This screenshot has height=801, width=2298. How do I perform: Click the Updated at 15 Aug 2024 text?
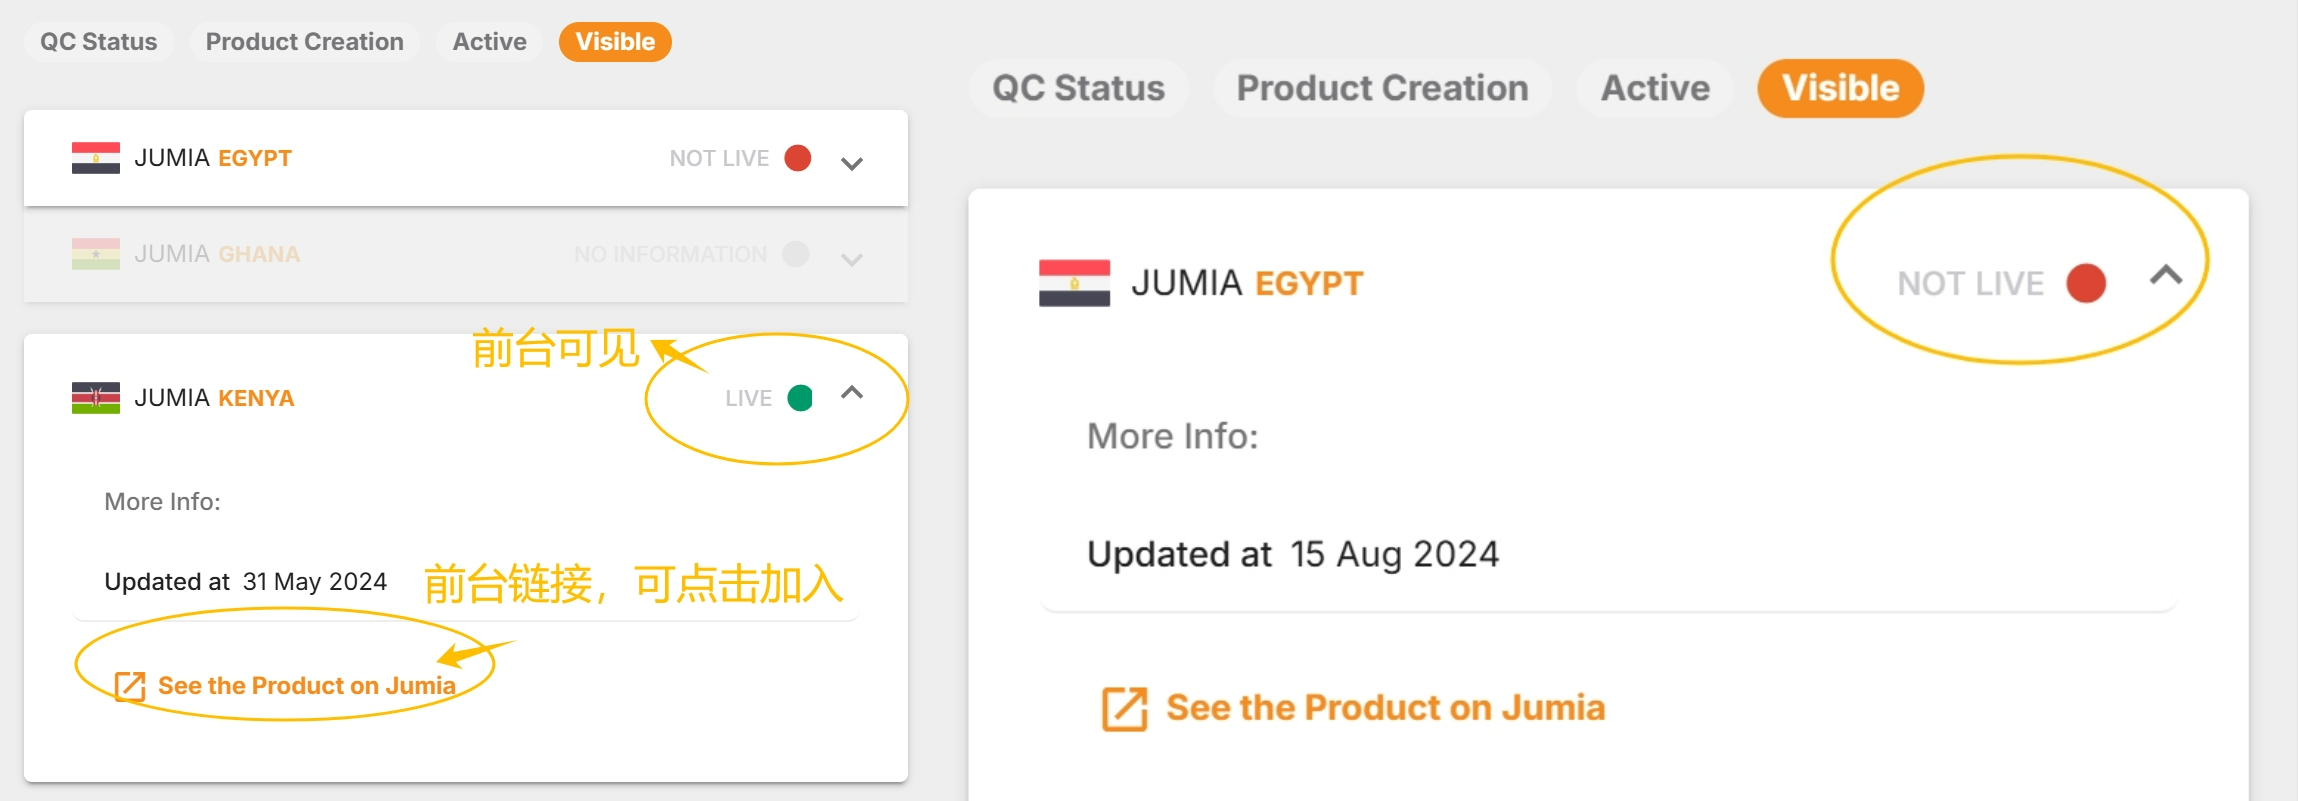pyautogui.click(x=1293, y=553)
